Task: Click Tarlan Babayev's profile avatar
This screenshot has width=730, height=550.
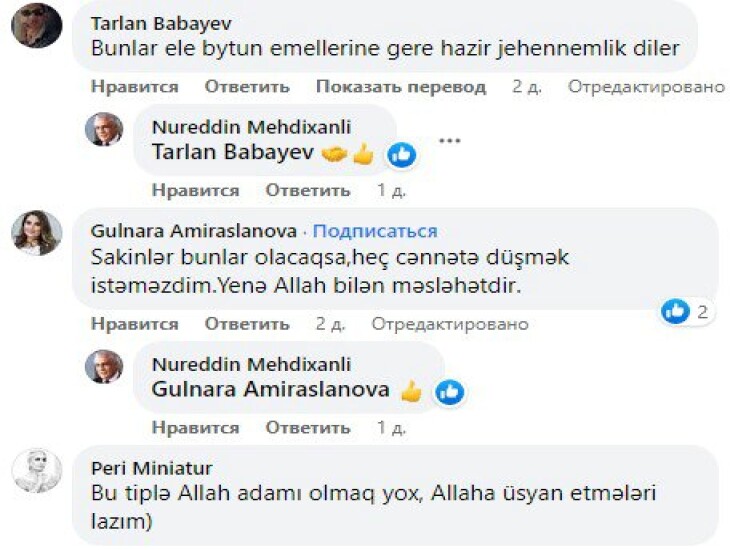Action: click(x=37, y=24)
